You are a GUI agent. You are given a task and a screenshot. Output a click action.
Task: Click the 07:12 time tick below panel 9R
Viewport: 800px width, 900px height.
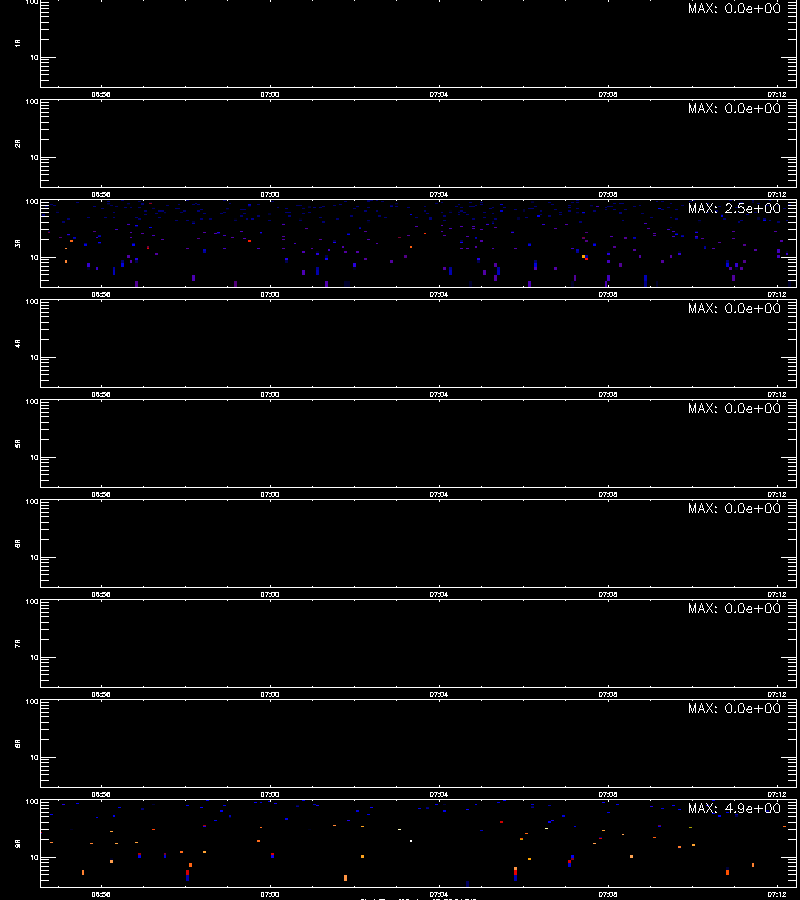coord(777,894)
